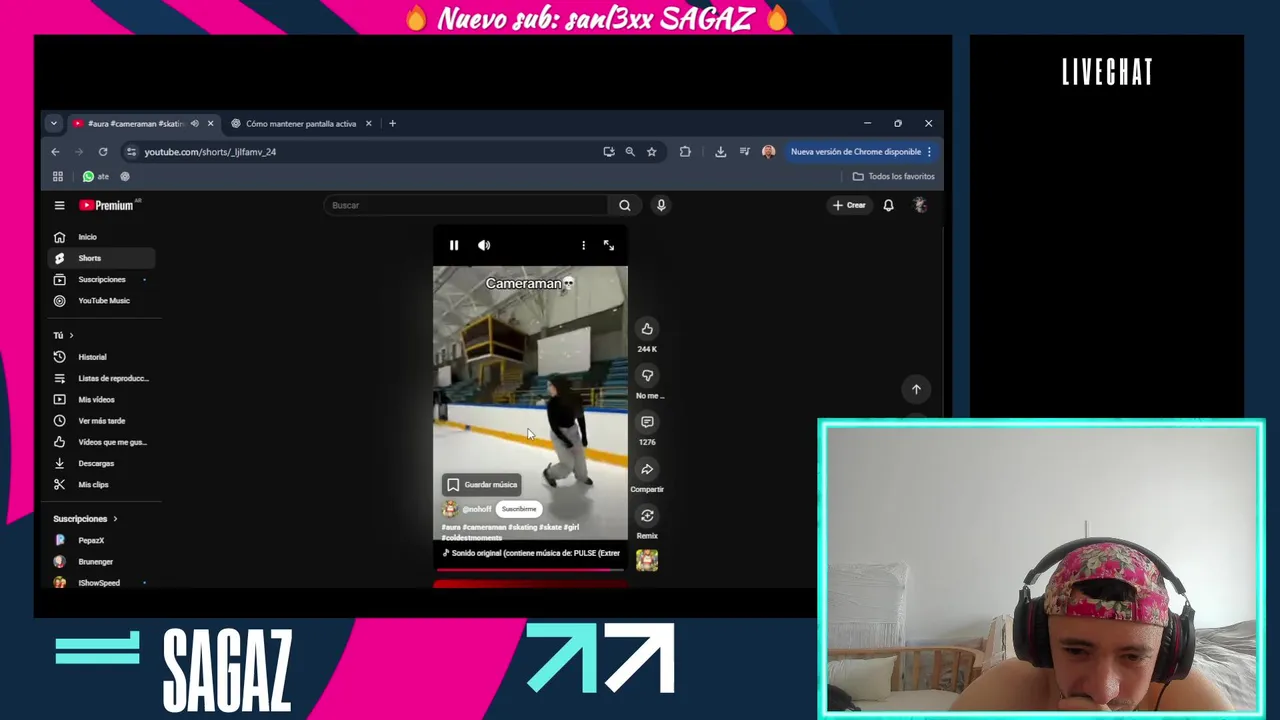Expand the Tú section
This screenshot has height=720, width=1280.
[x=63, y=335]
